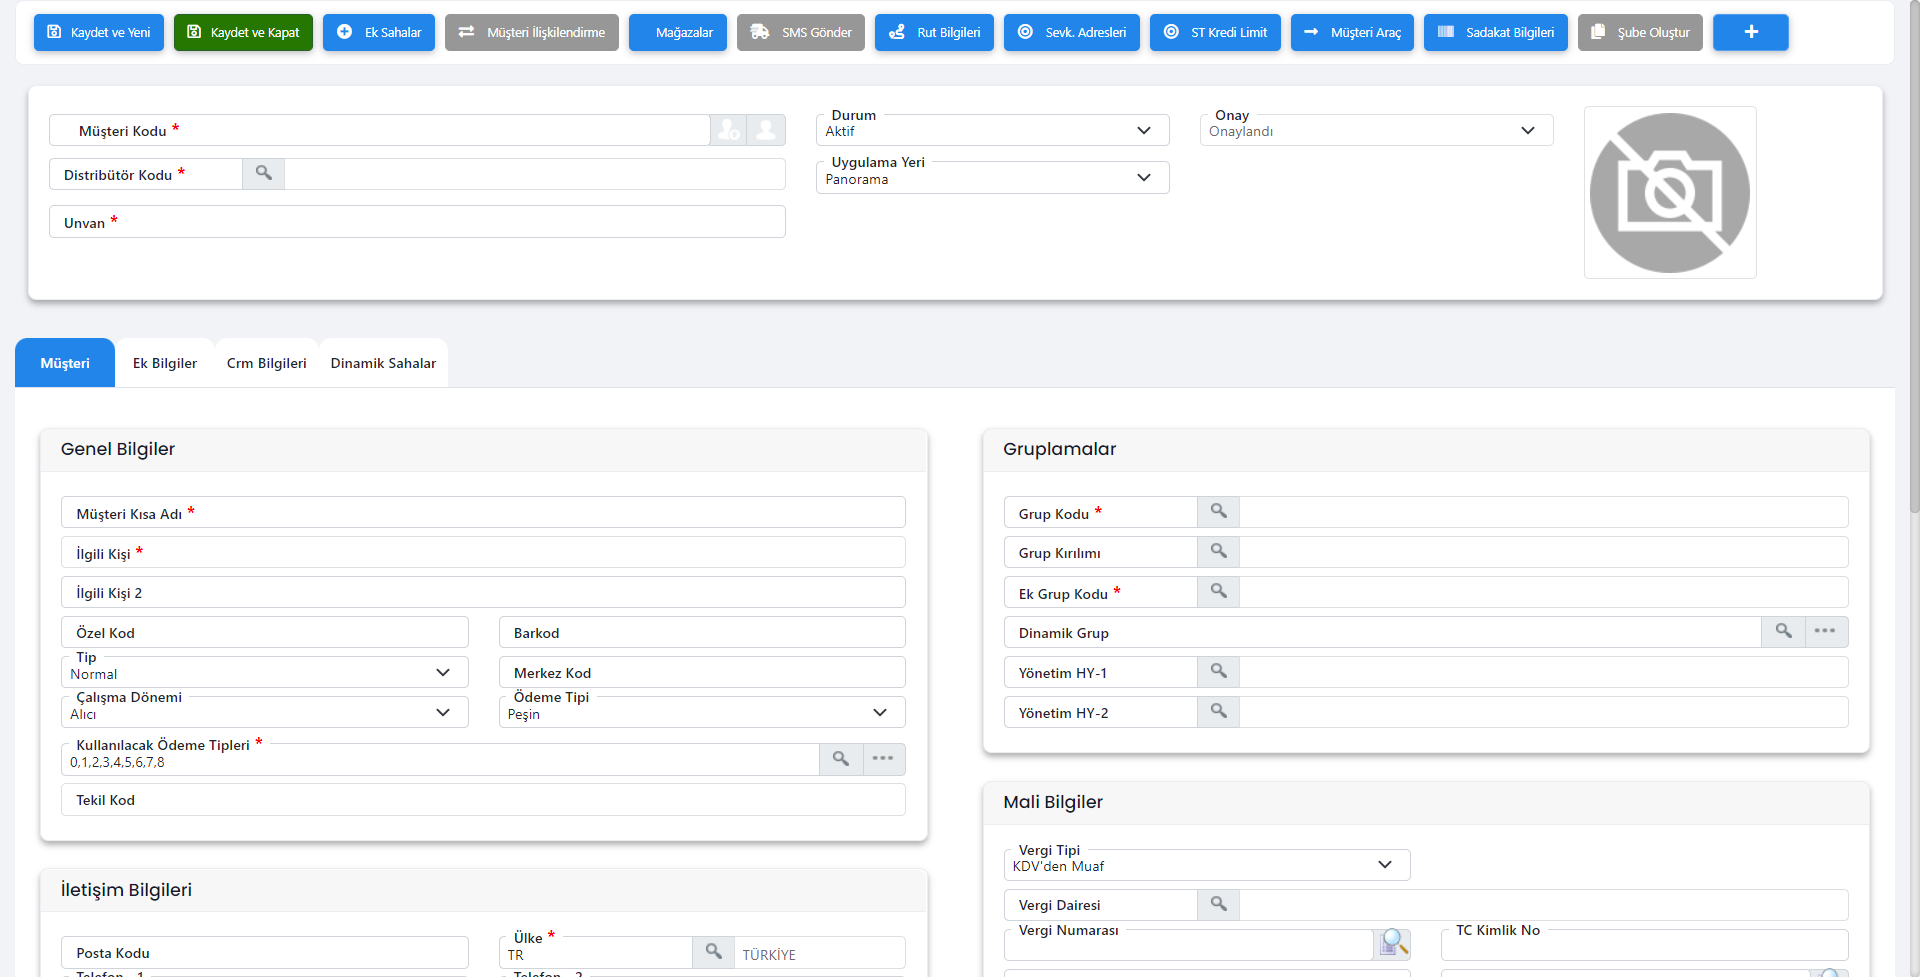Open Müşteri İlişkilendirme toolbar button
This screenshot has height=977, width=1920.
click(532, 32)
